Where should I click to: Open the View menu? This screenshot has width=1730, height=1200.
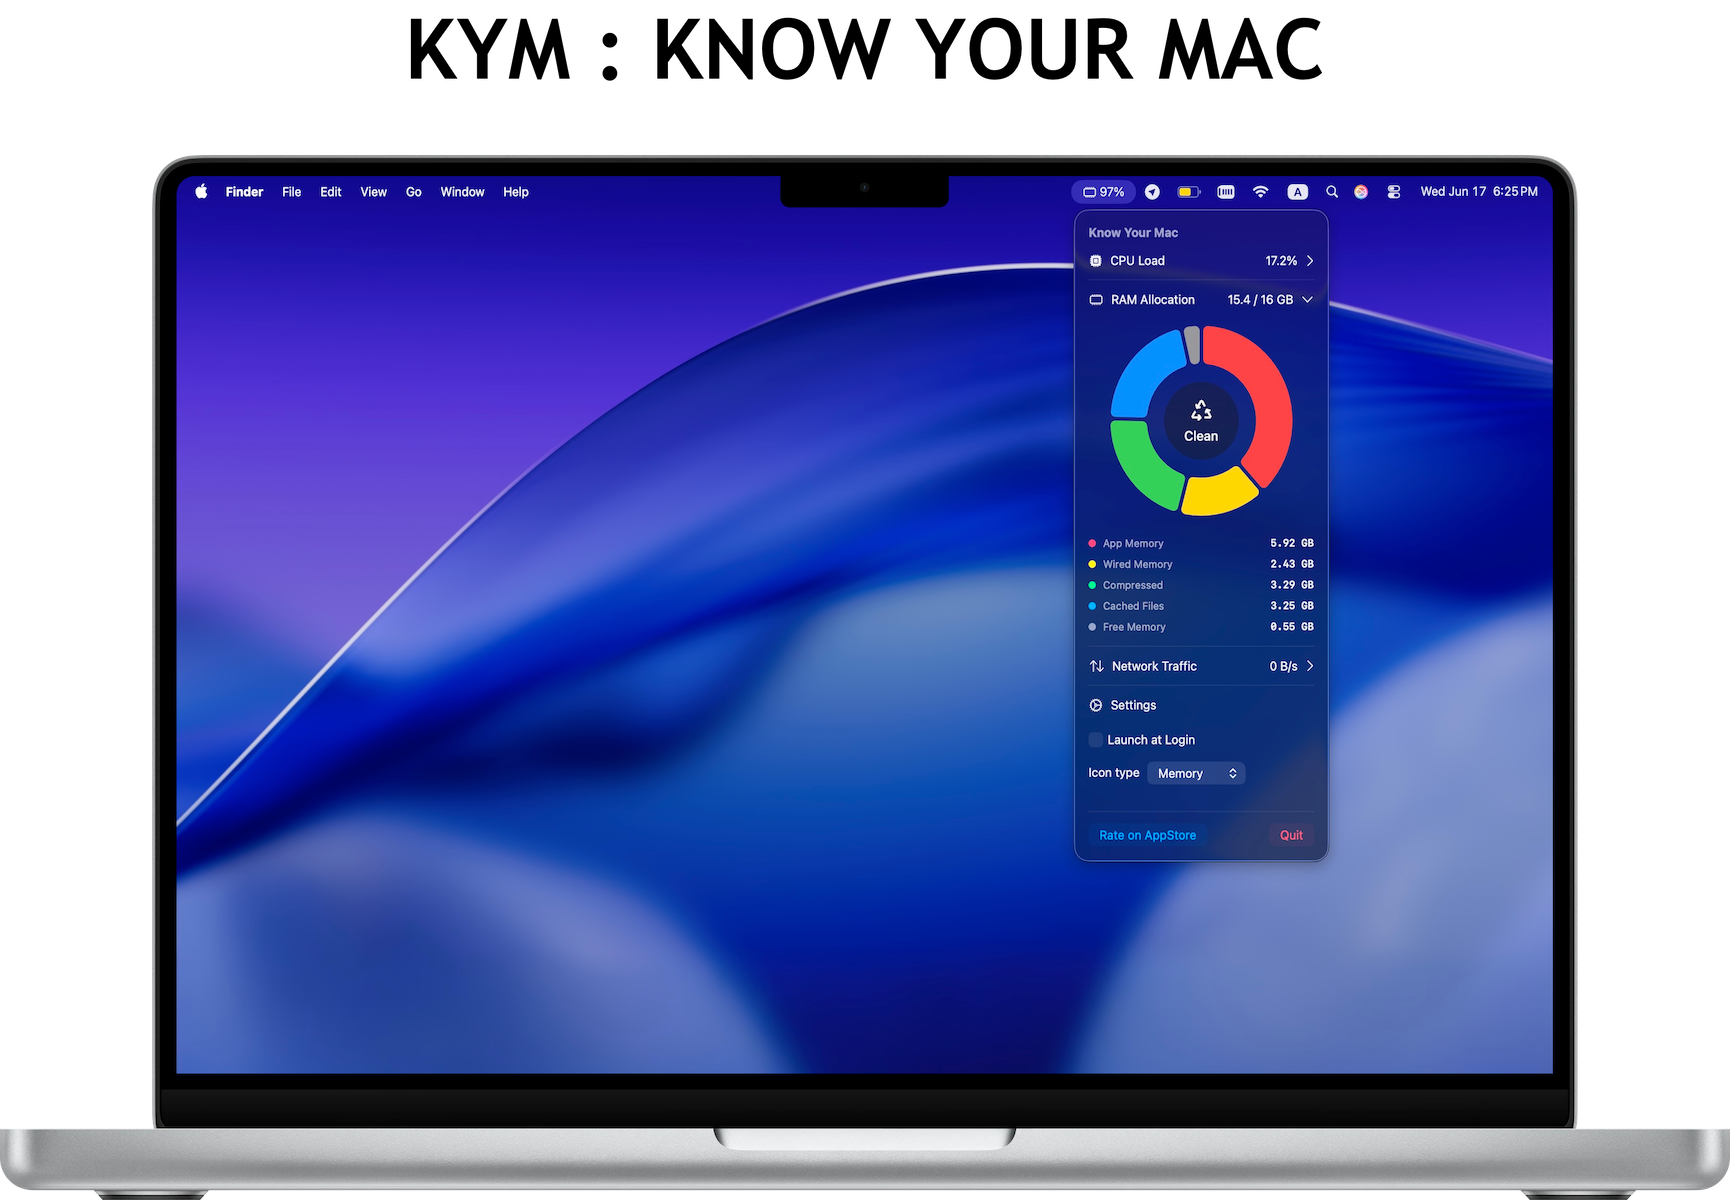point(374,192)
